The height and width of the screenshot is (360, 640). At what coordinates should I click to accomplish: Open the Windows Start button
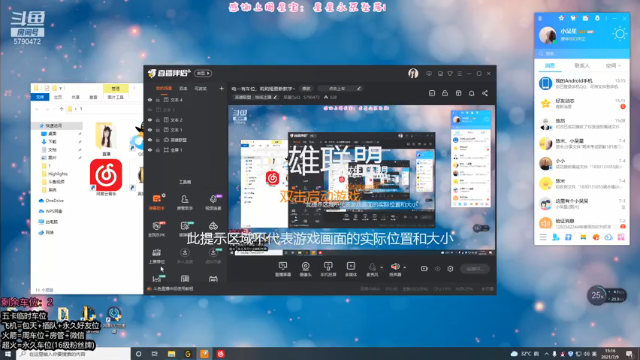7,354
